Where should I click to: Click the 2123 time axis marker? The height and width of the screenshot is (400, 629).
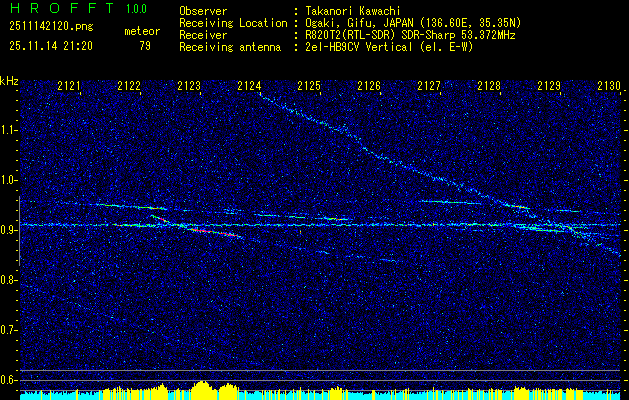pyautogui.click(x=189, y=86)
